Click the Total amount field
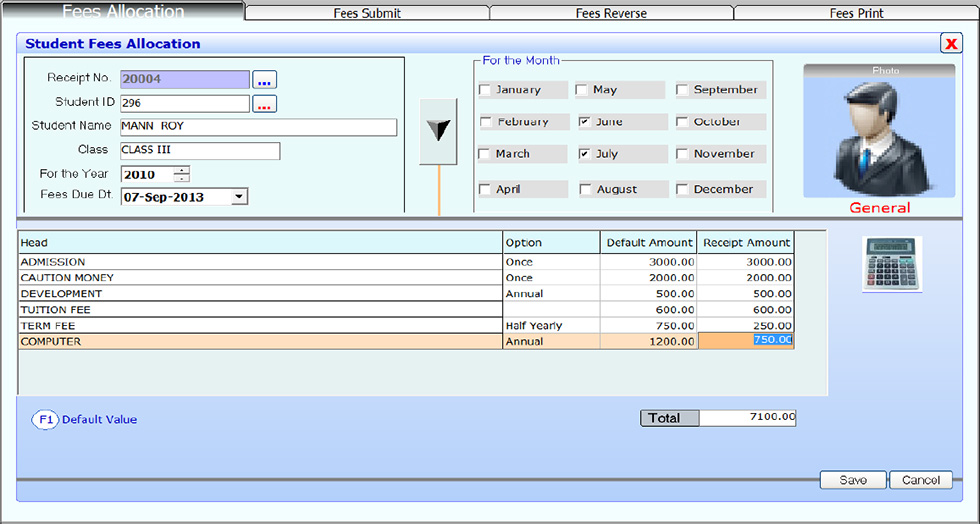Screen dimensions: 980x524 748,418
